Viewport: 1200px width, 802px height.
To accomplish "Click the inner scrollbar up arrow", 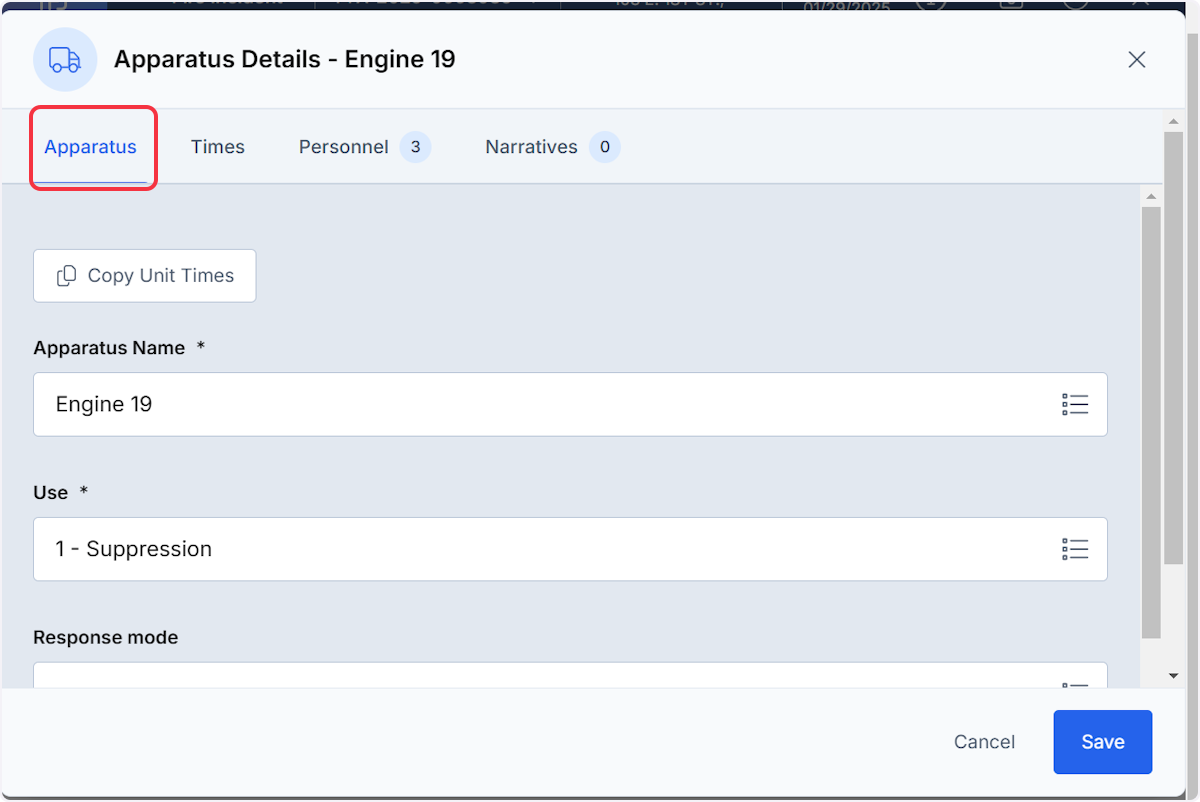I will [1150, 196].
